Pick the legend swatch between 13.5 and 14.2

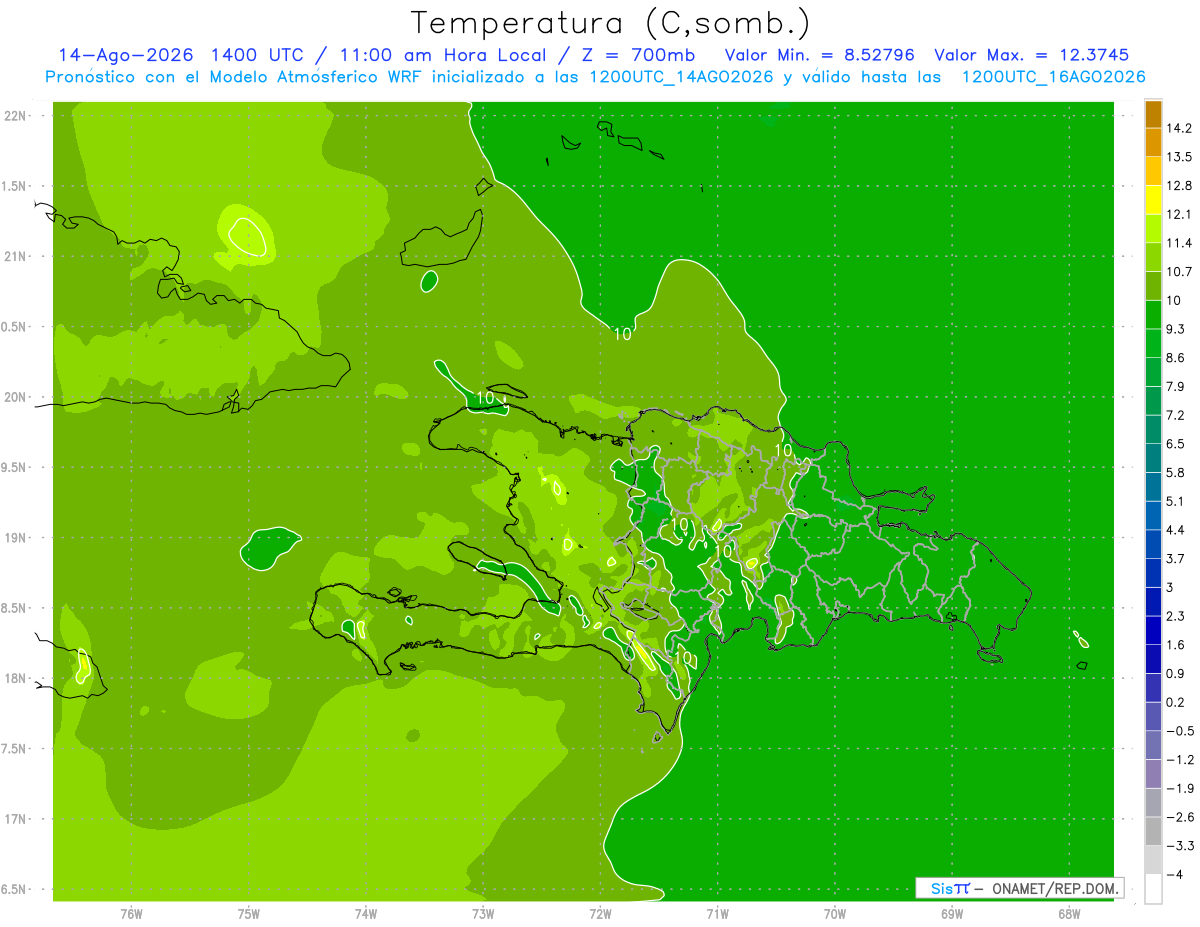pyautogui.click(x=1153, y=143)
